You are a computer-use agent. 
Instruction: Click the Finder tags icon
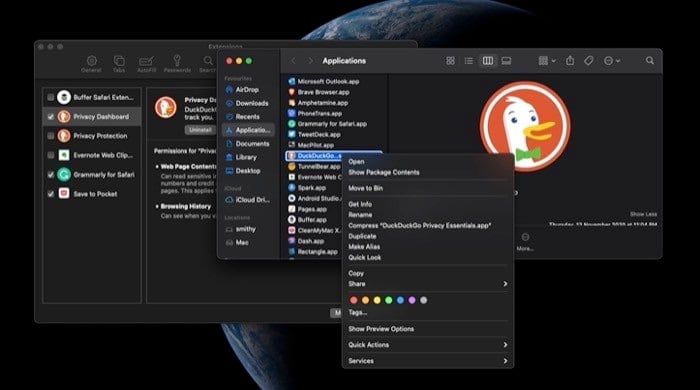(589, 61)
